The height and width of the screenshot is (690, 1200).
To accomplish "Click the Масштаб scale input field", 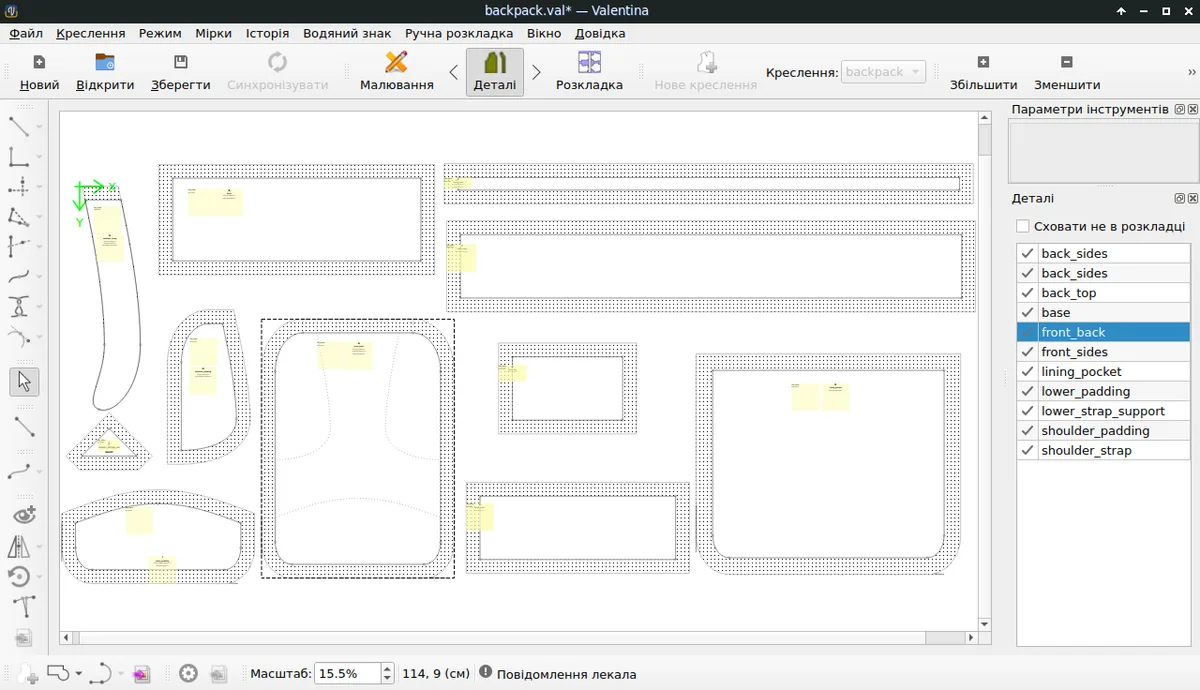I will 347,674.
